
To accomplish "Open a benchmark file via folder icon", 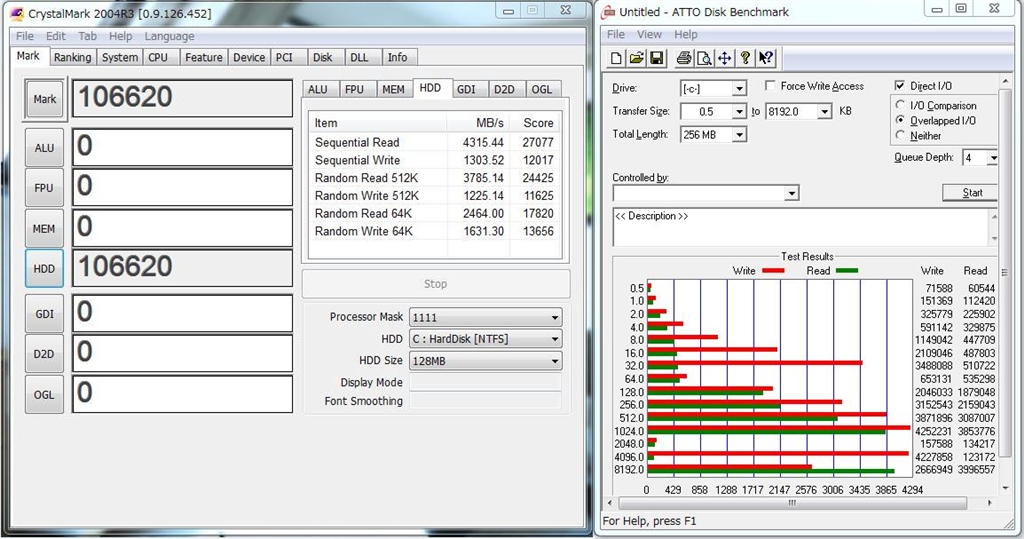I will pos(636,58).
